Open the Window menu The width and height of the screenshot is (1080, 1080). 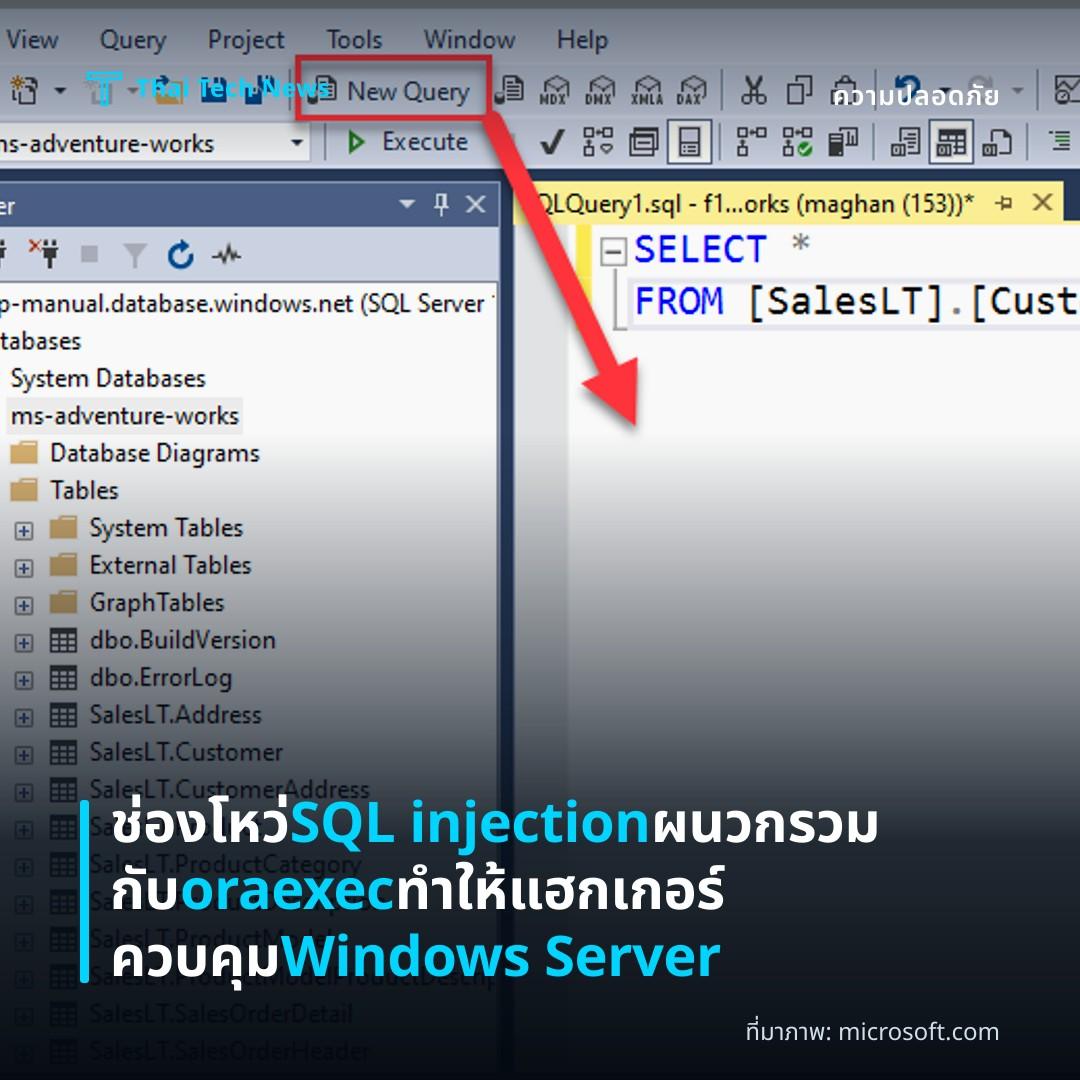point(469,39)
